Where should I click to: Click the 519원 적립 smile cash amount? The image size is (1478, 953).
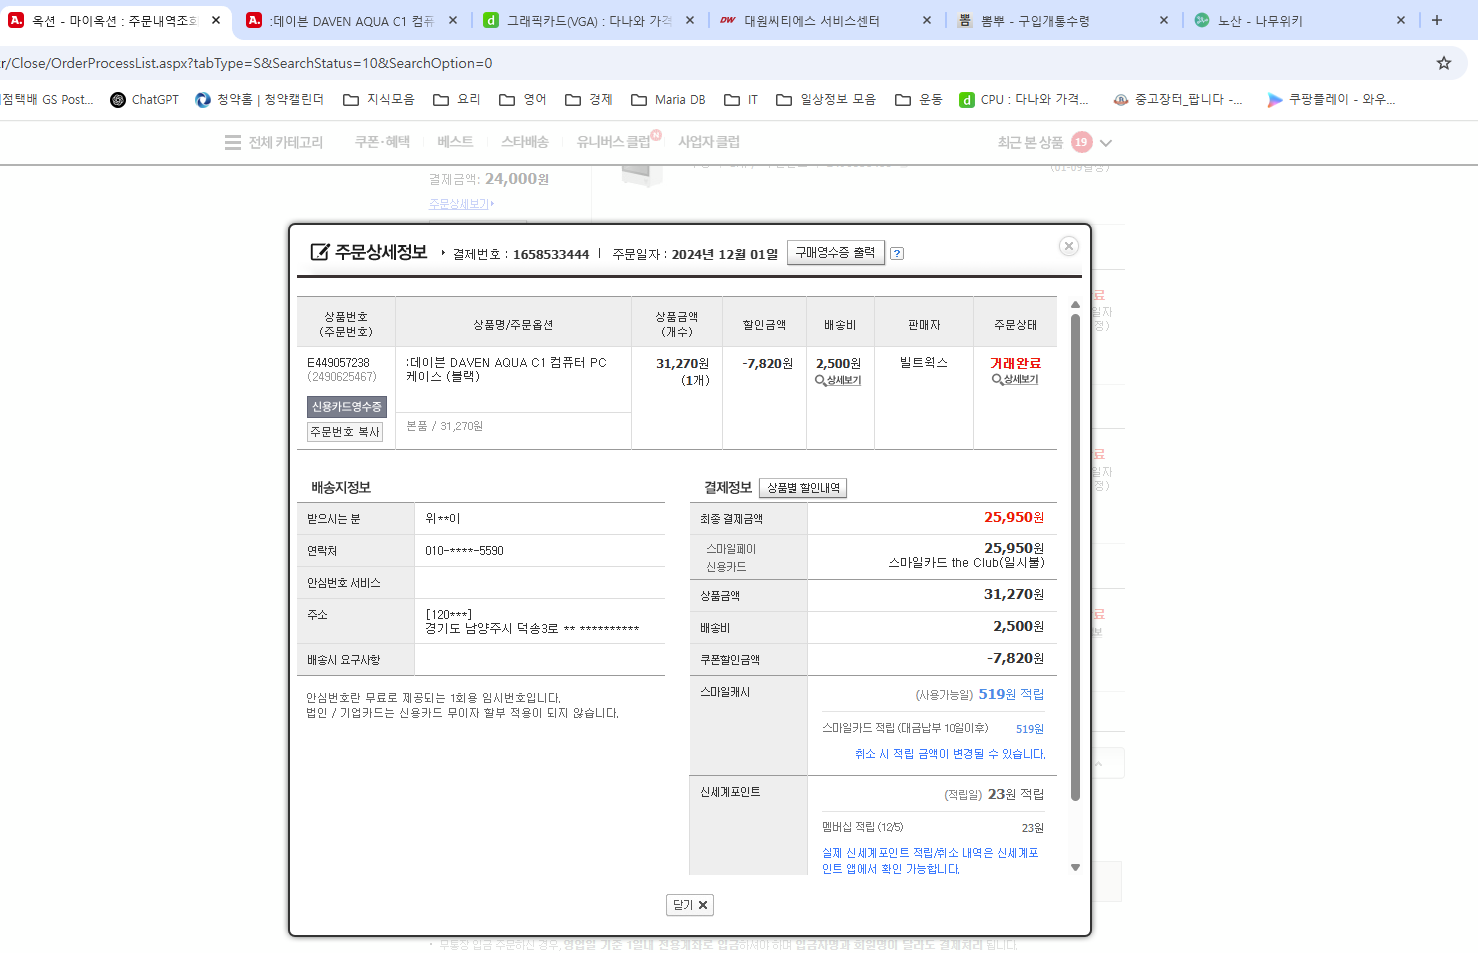(x=1011, y=694)
